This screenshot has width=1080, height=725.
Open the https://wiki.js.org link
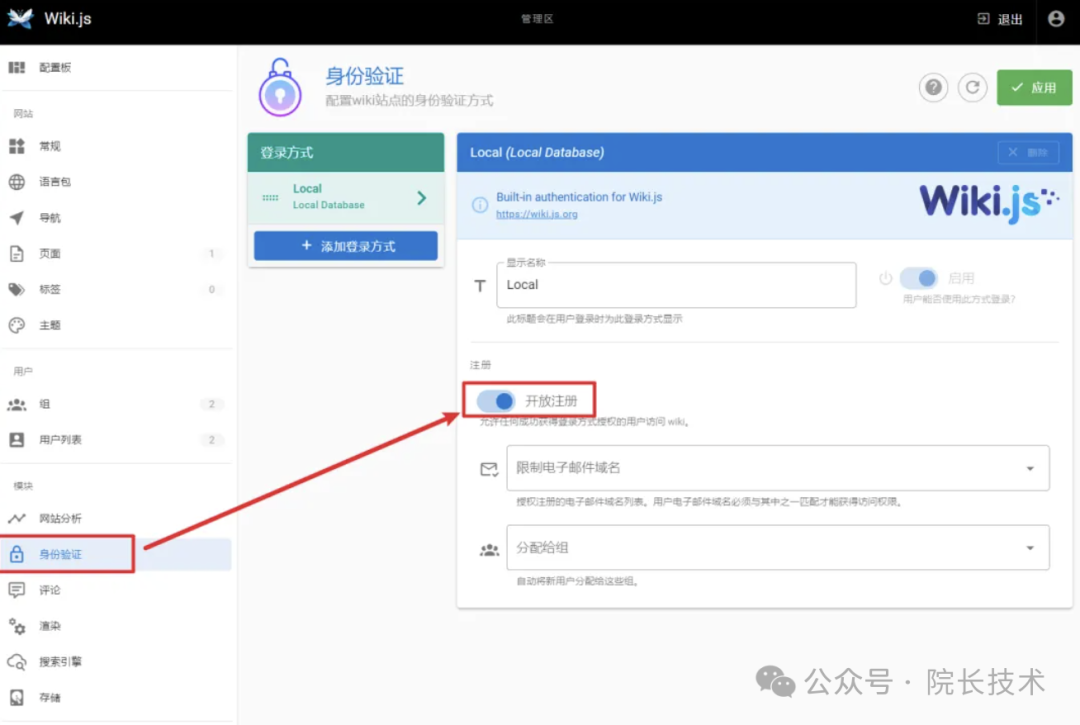(x=537, y=214)
